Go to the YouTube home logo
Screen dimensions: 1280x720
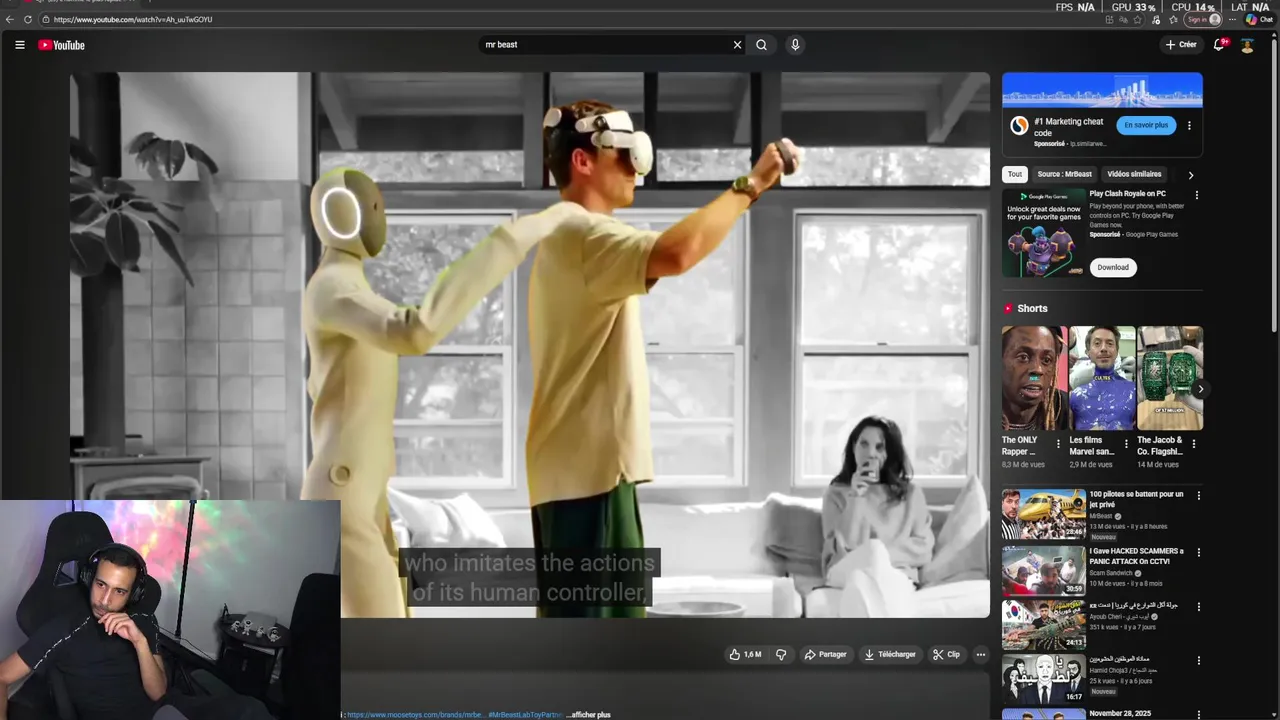point(61,45)
